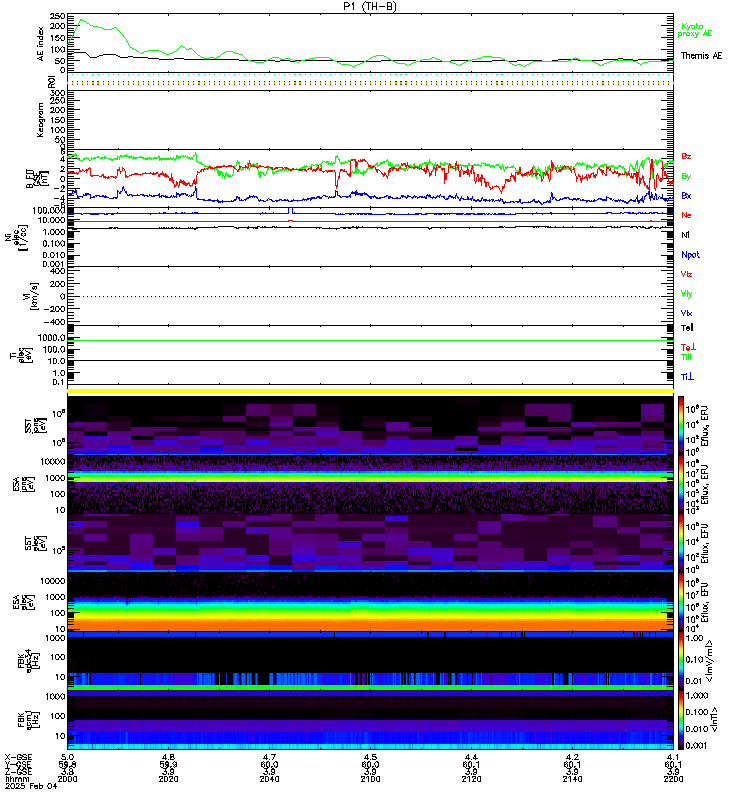Click the -400 velocity axis tick label
Screen dimensions: 750x800
pos(55,322)
